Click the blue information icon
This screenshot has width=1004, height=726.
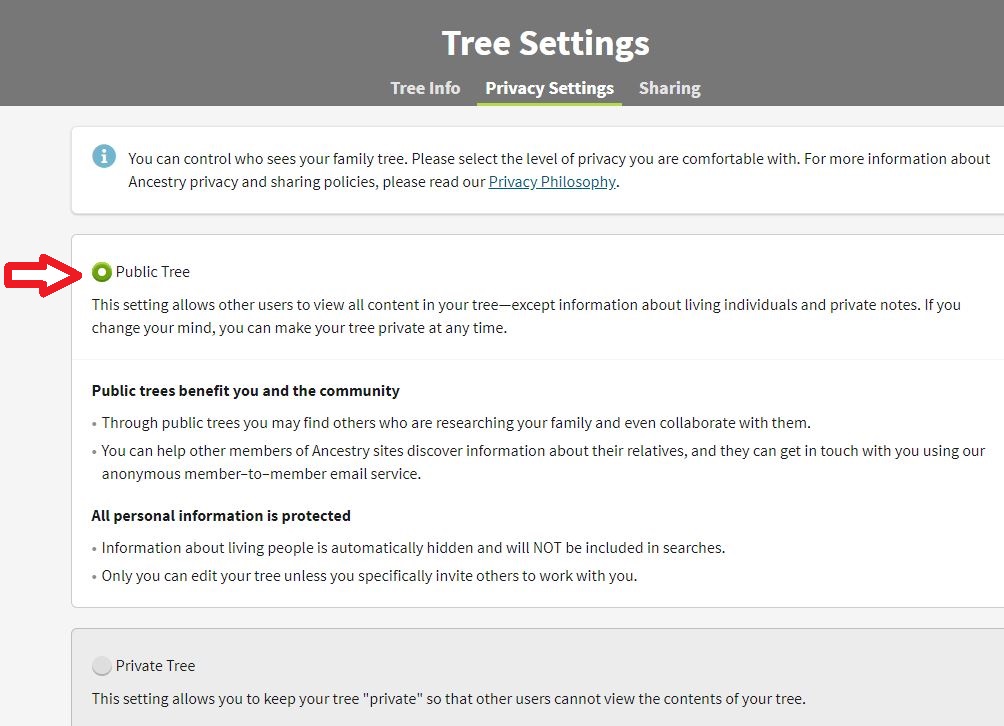[104, 156]
